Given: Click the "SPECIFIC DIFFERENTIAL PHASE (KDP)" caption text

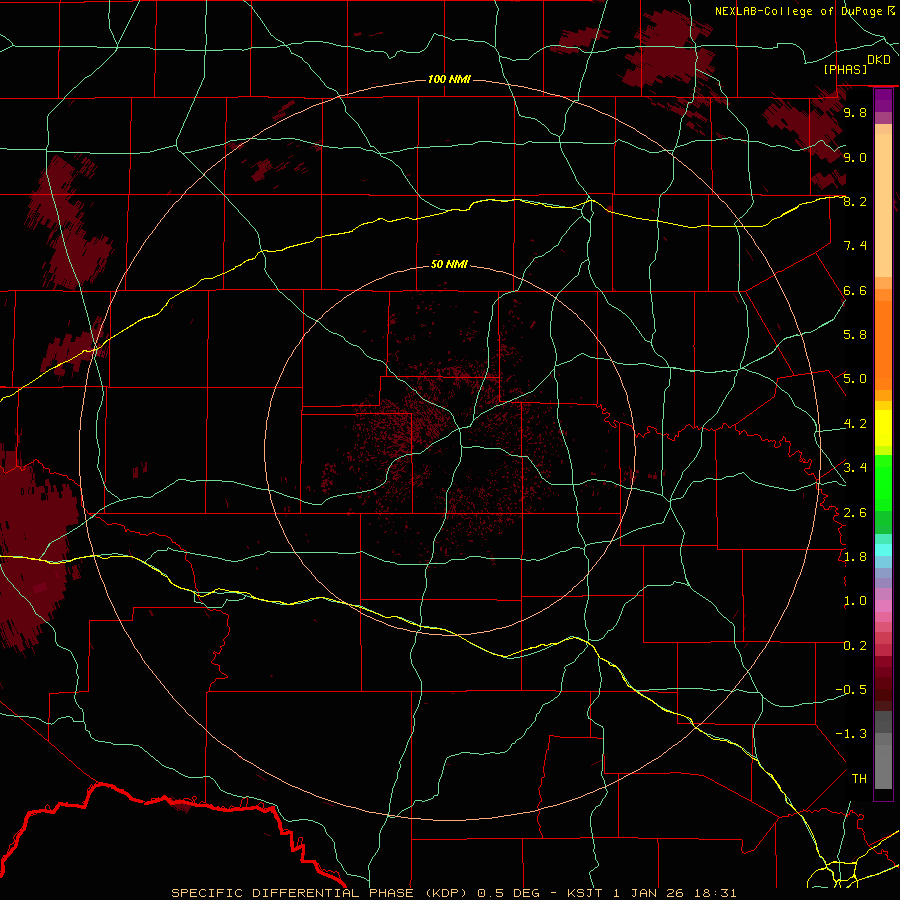Looking at the screenshot, I should point(322,893).
